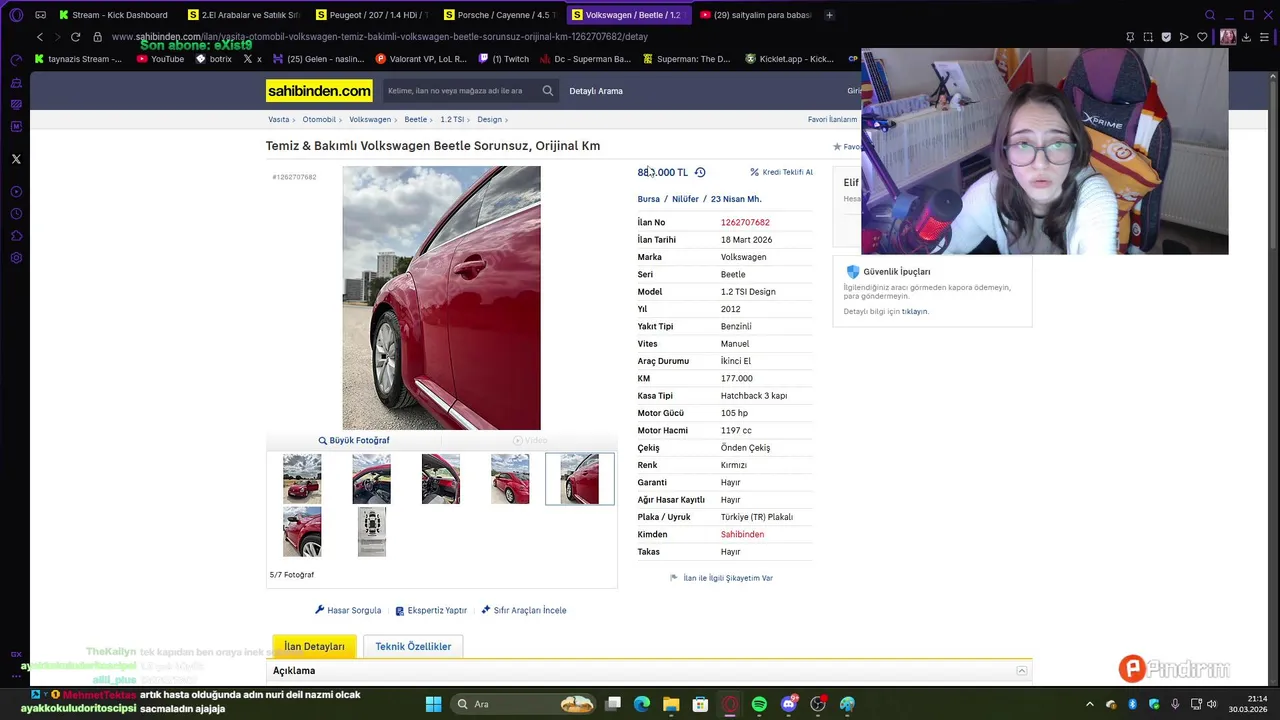
Task: Open taskbar clock showing 21:14
Action: (x=1248, y=704)
